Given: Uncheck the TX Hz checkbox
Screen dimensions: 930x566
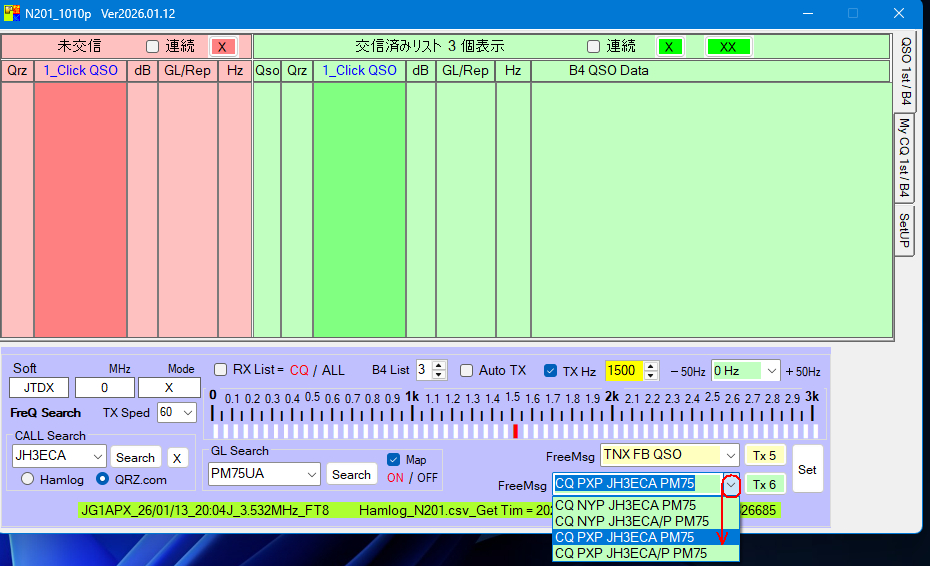Looking at the screenshot, I should pos(550,370).
